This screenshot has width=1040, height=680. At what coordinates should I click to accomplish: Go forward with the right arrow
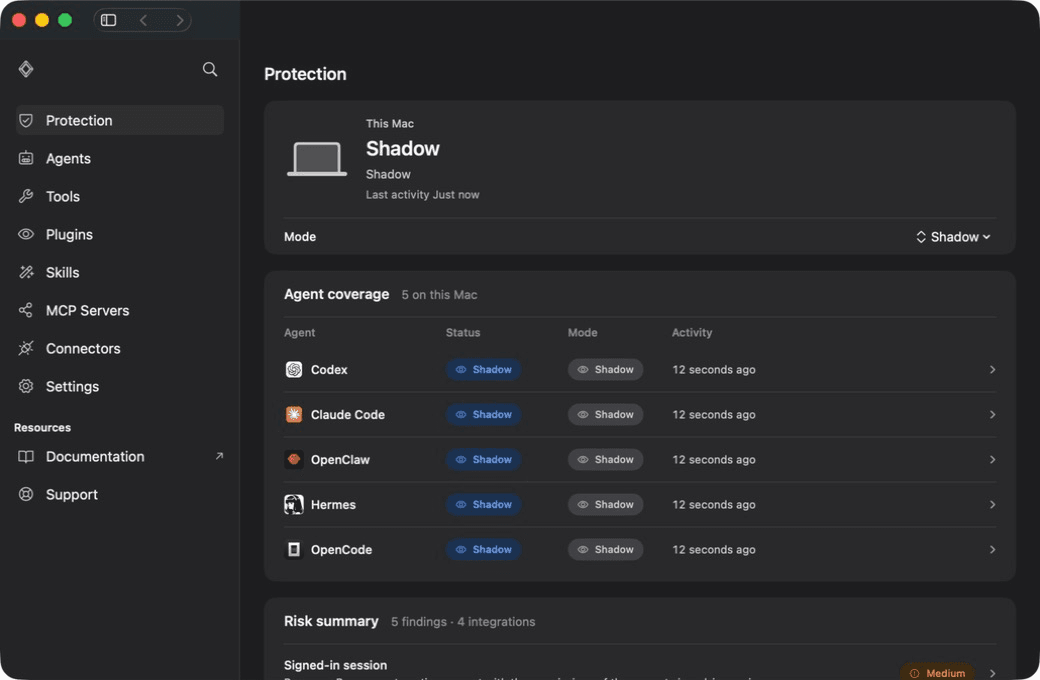point(179,20)
